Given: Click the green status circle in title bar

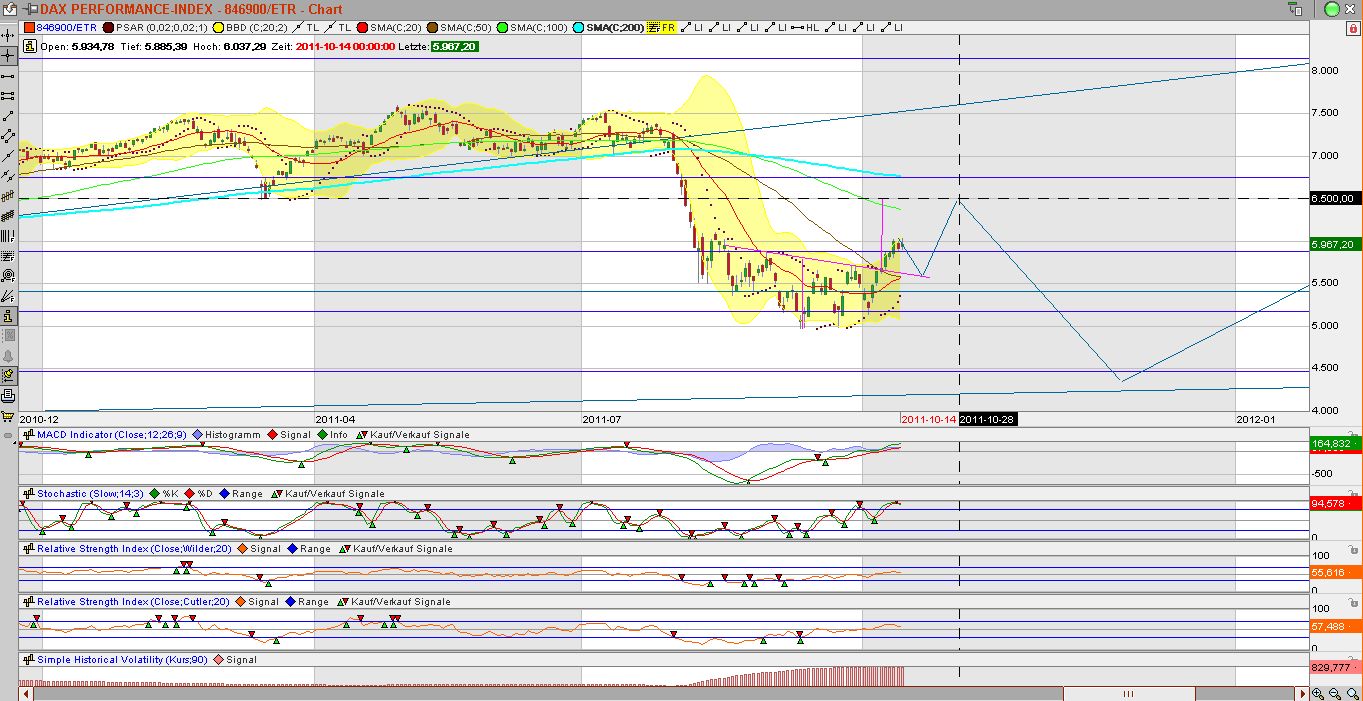Looking at the screenshot, I should click(x=1331, y=8).
